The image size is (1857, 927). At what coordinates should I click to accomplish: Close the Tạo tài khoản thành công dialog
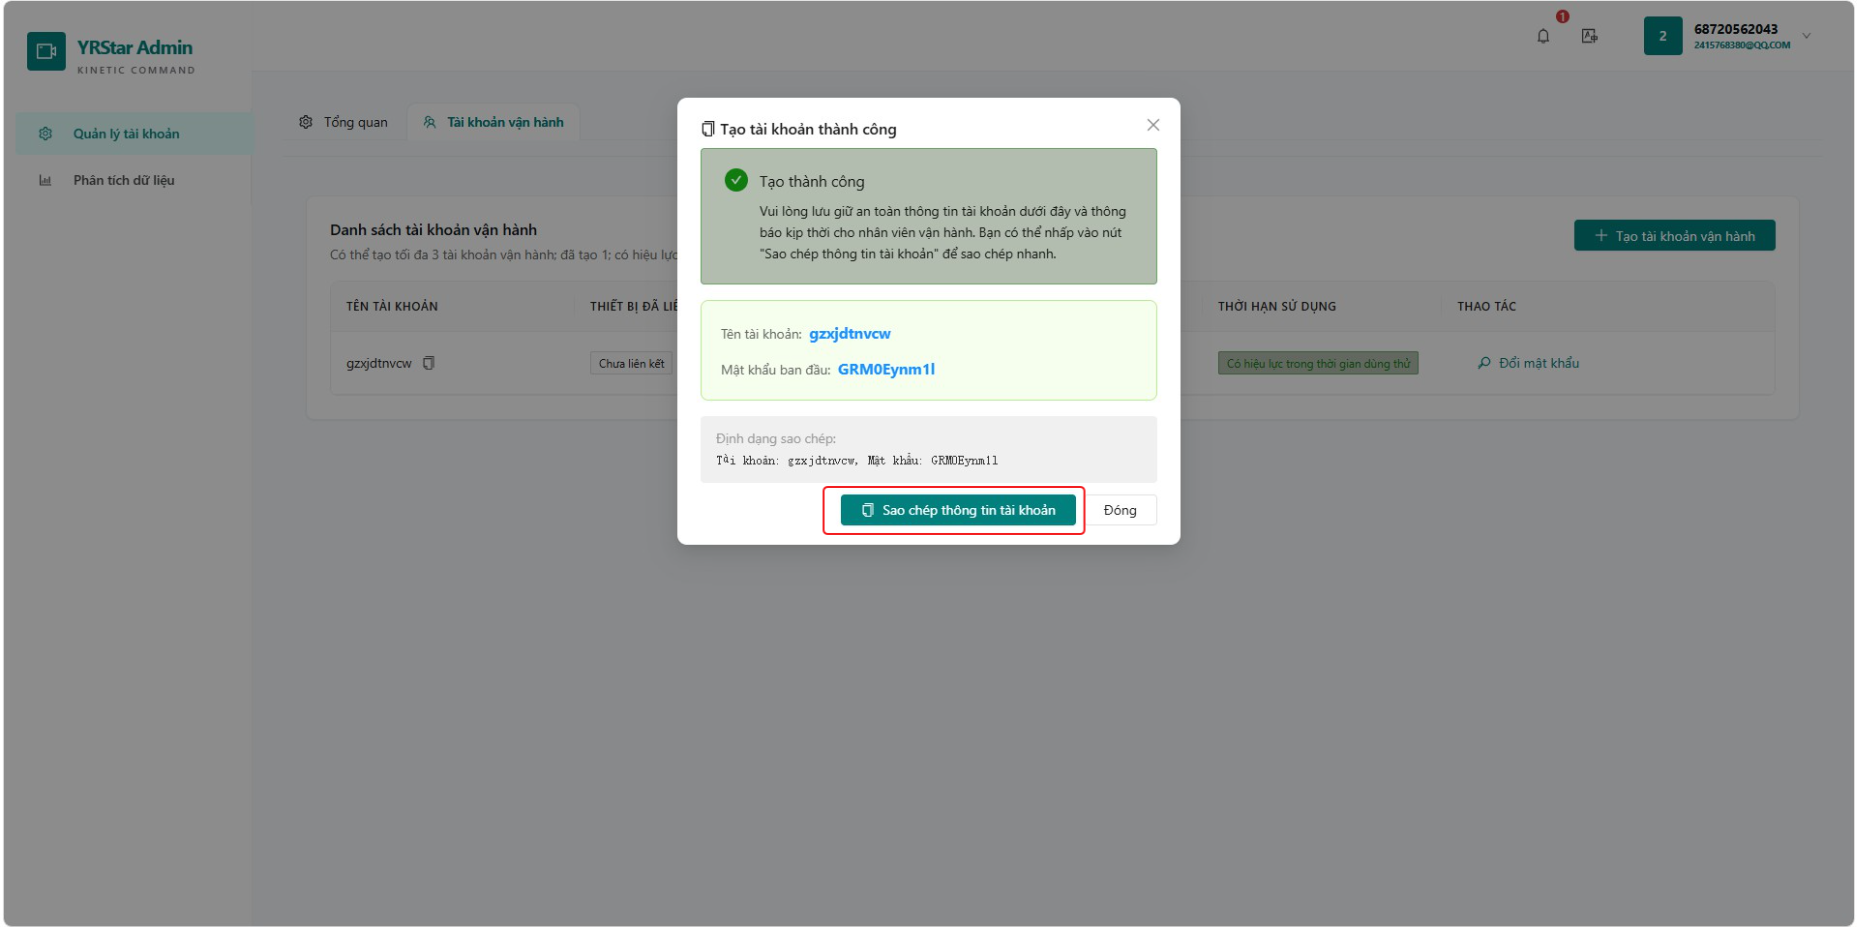point(1153,125)
